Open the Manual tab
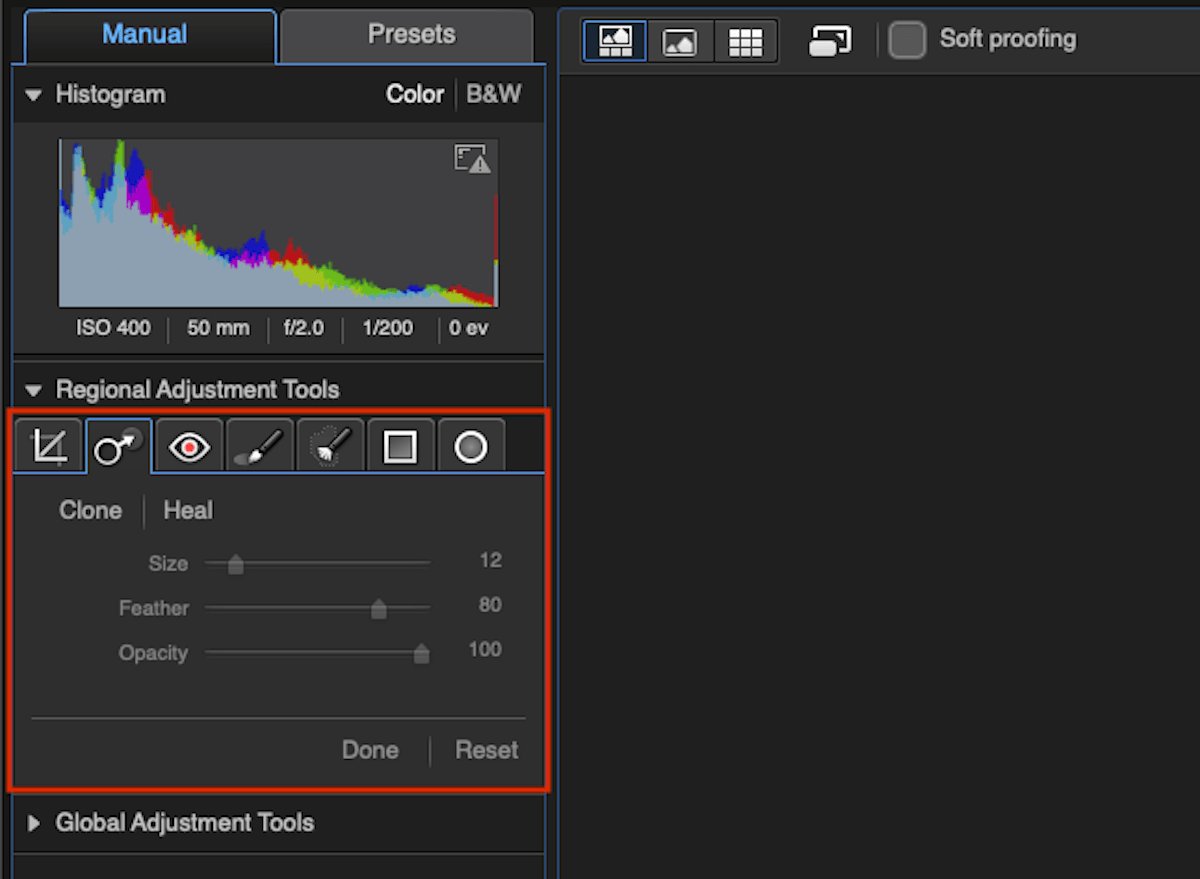 (x=143, y=33)
